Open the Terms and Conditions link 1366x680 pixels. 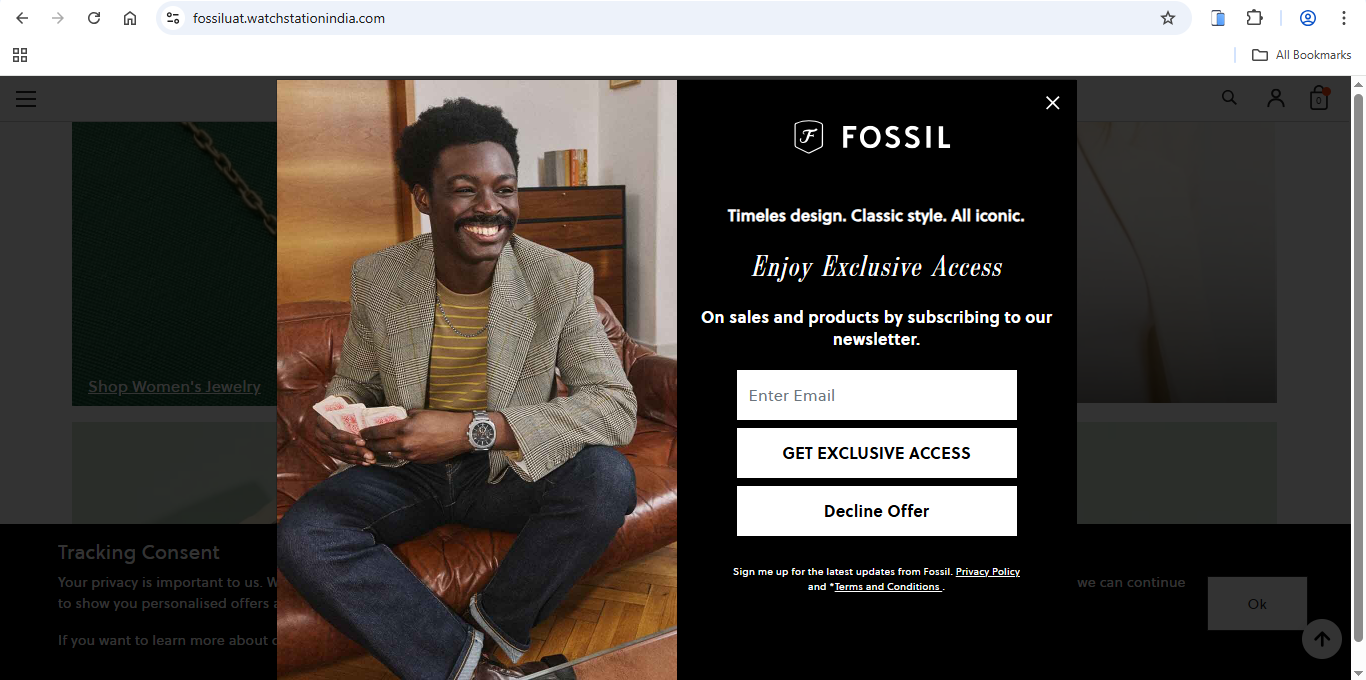pos(887,587)
